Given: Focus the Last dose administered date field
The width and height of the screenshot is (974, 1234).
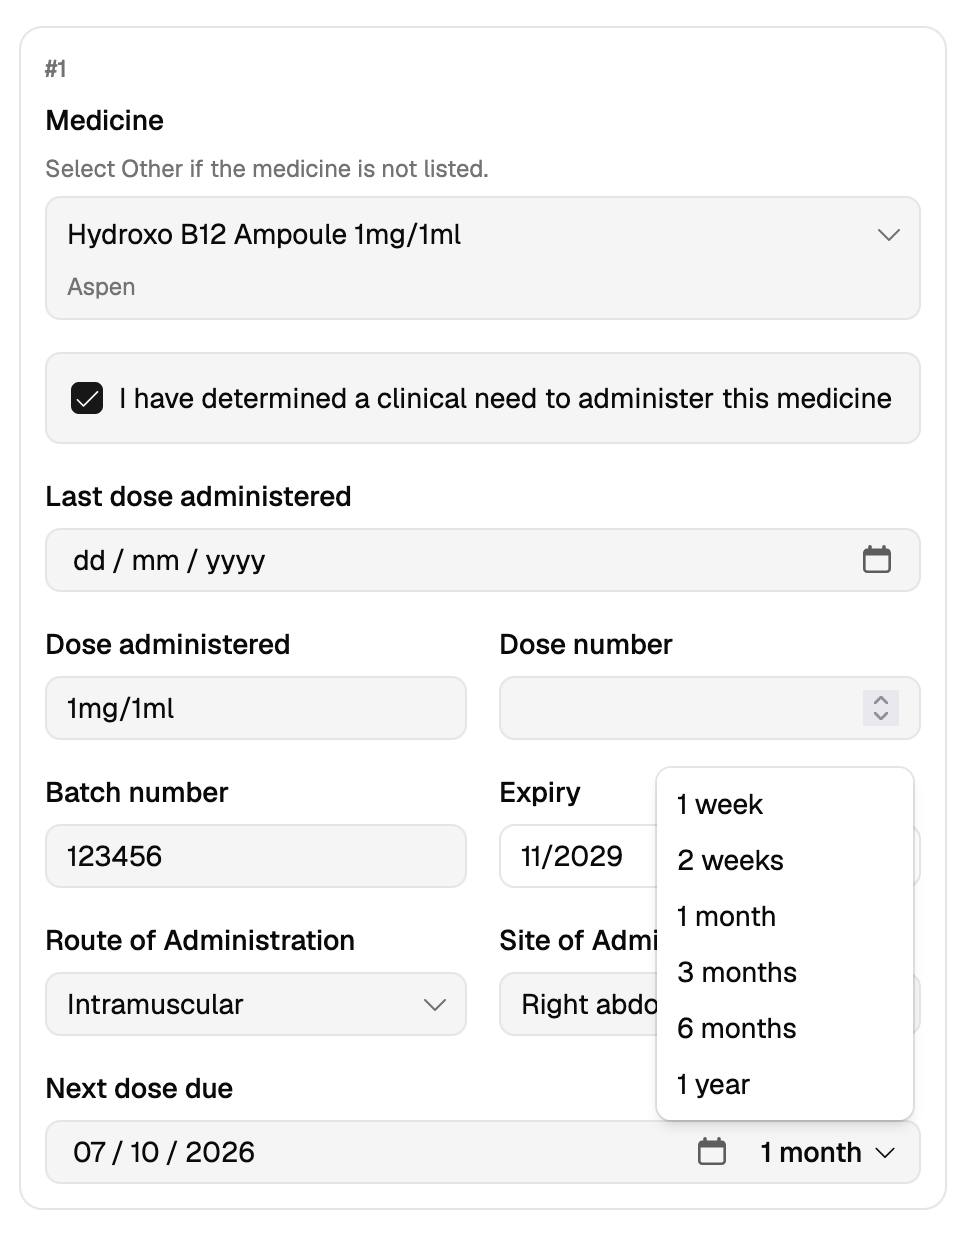Looking at the screenshot, I should click(x=483, y=560).
